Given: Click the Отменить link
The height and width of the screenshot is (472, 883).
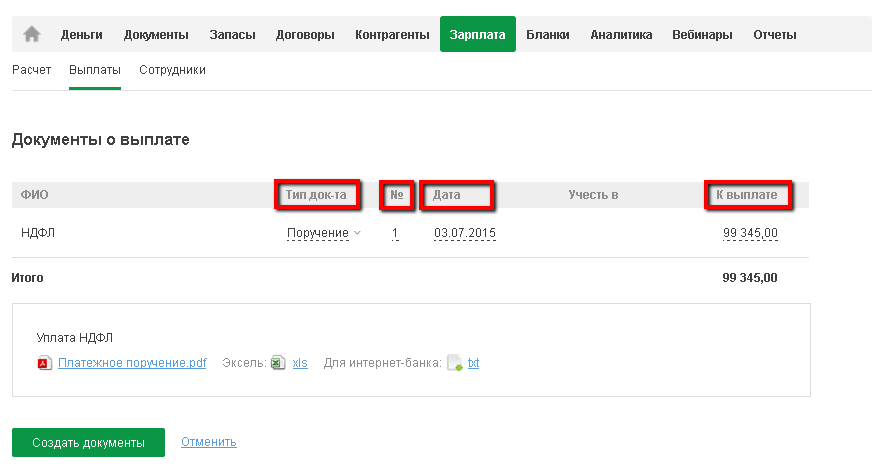Looking at the screenshot, I should [x=208, y=442].
